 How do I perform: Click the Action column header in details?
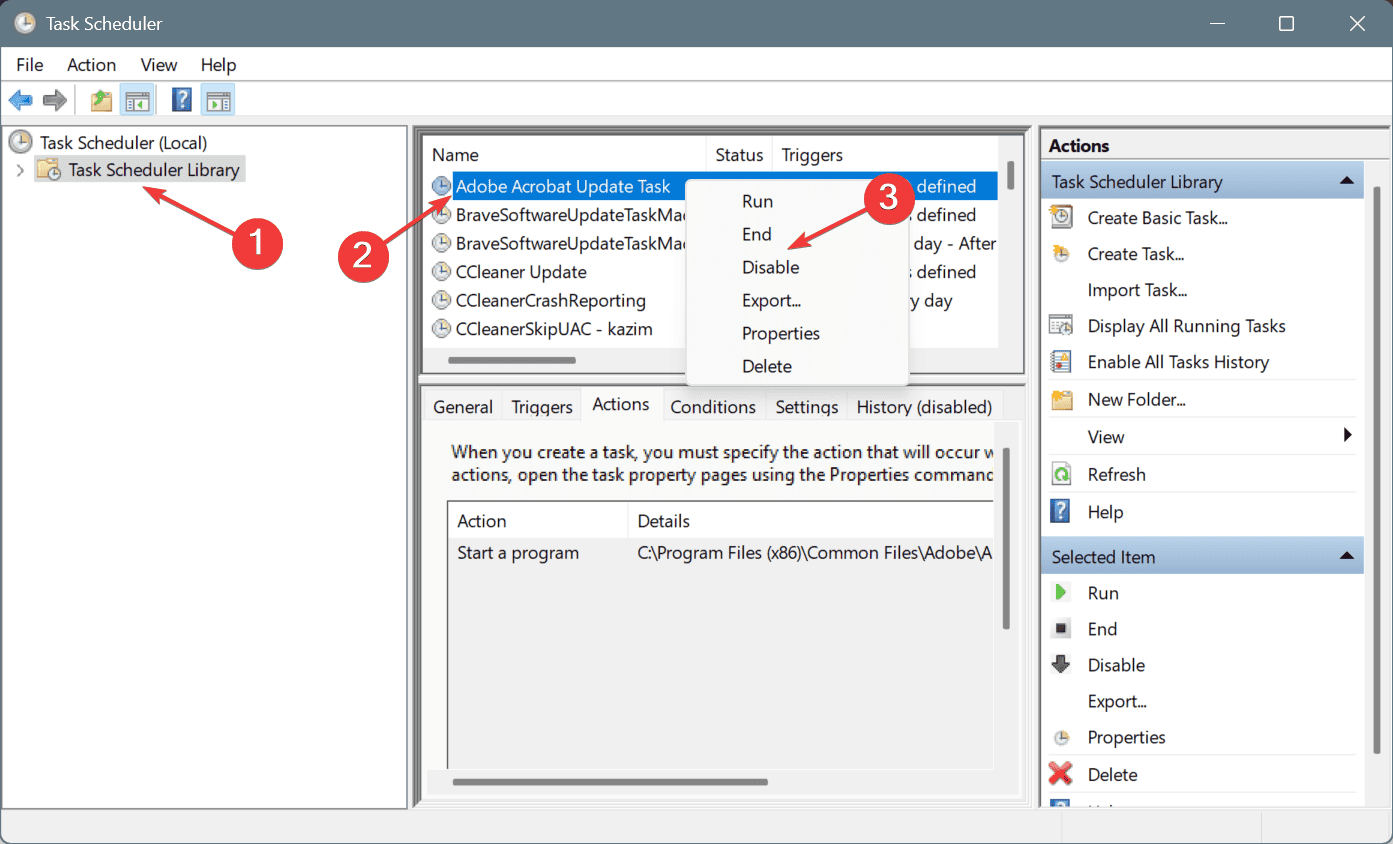click(537, 521)
